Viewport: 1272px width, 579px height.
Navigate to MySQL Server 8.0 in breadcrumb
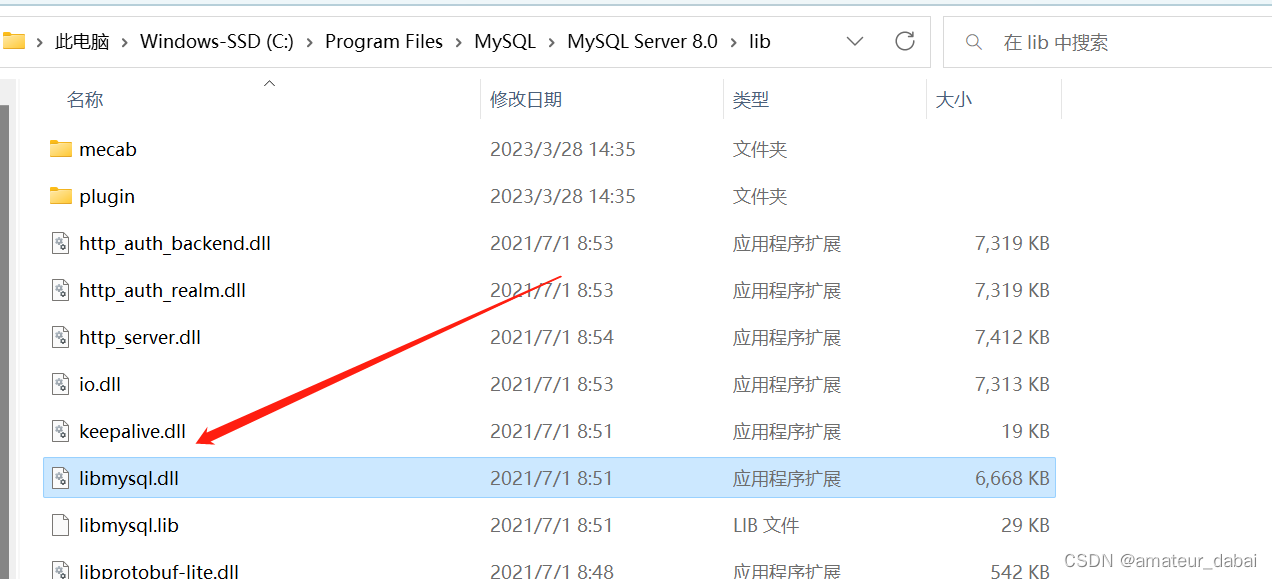pyautogui.click(x=642, y=41)
